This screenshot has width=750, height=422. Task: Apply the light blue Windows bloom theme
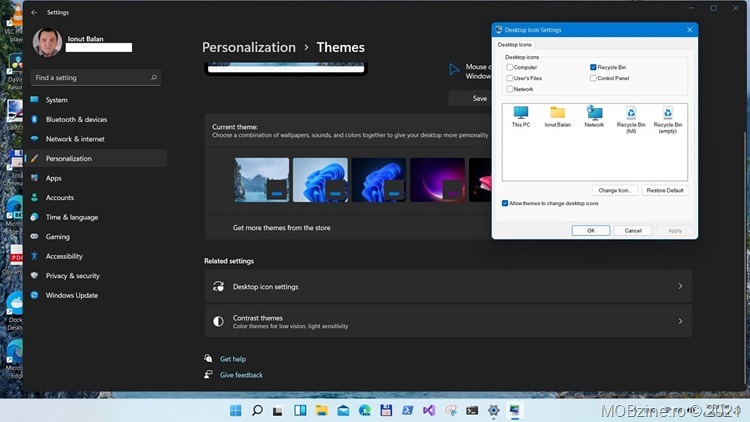tap(320, 180)
